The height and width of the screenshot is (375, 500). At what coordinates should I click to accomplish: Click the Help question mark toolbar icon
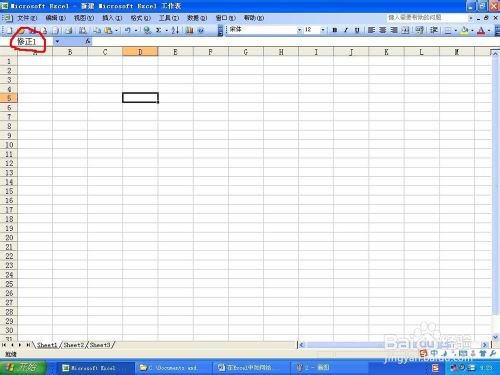201,30
